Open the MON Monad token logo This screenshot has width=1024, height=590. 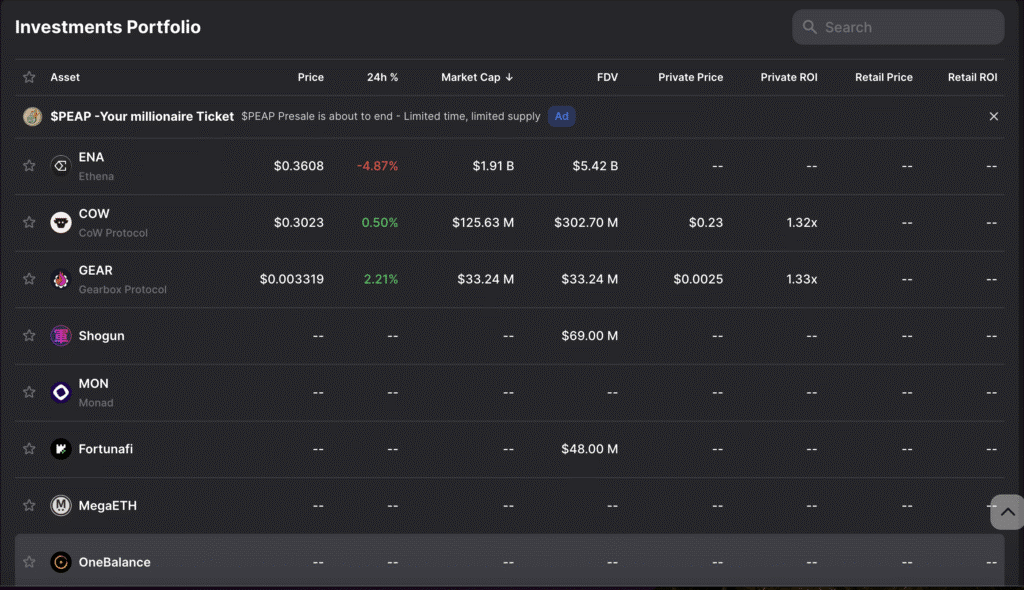(61, 392)
